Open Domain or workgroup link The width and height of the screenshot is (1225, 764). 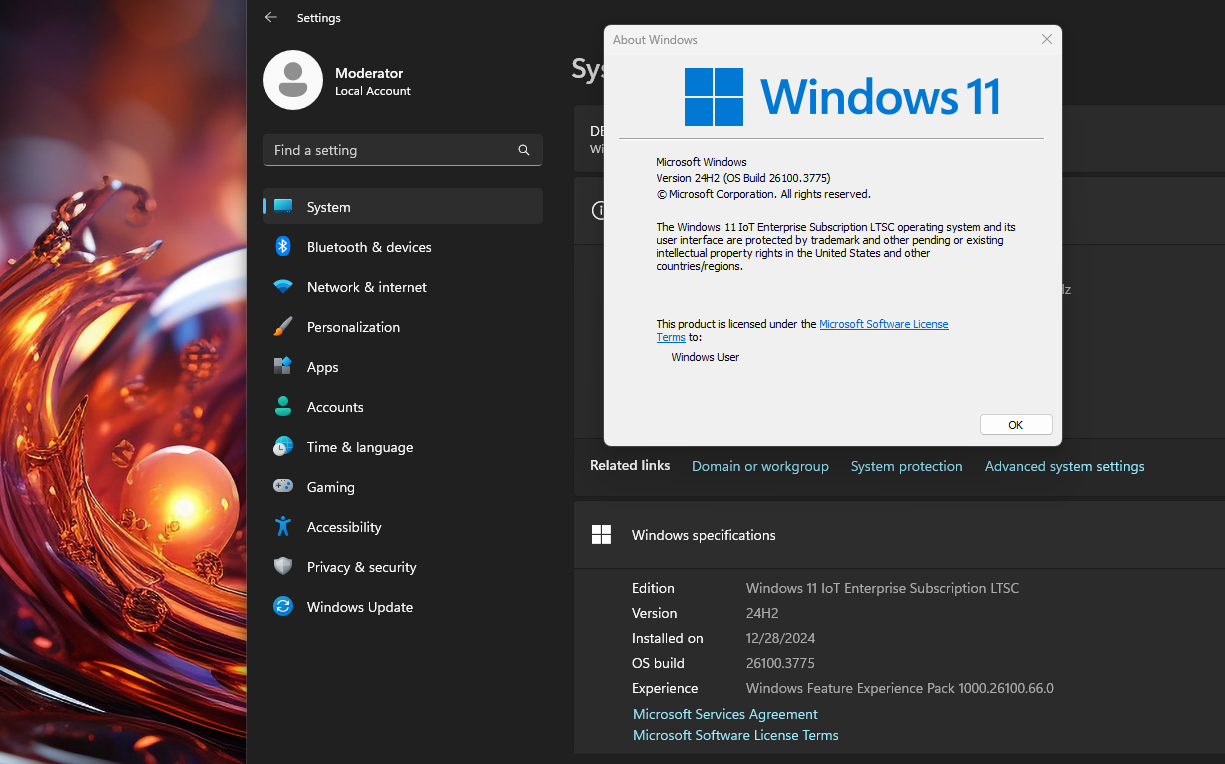[x=760, y=466]
